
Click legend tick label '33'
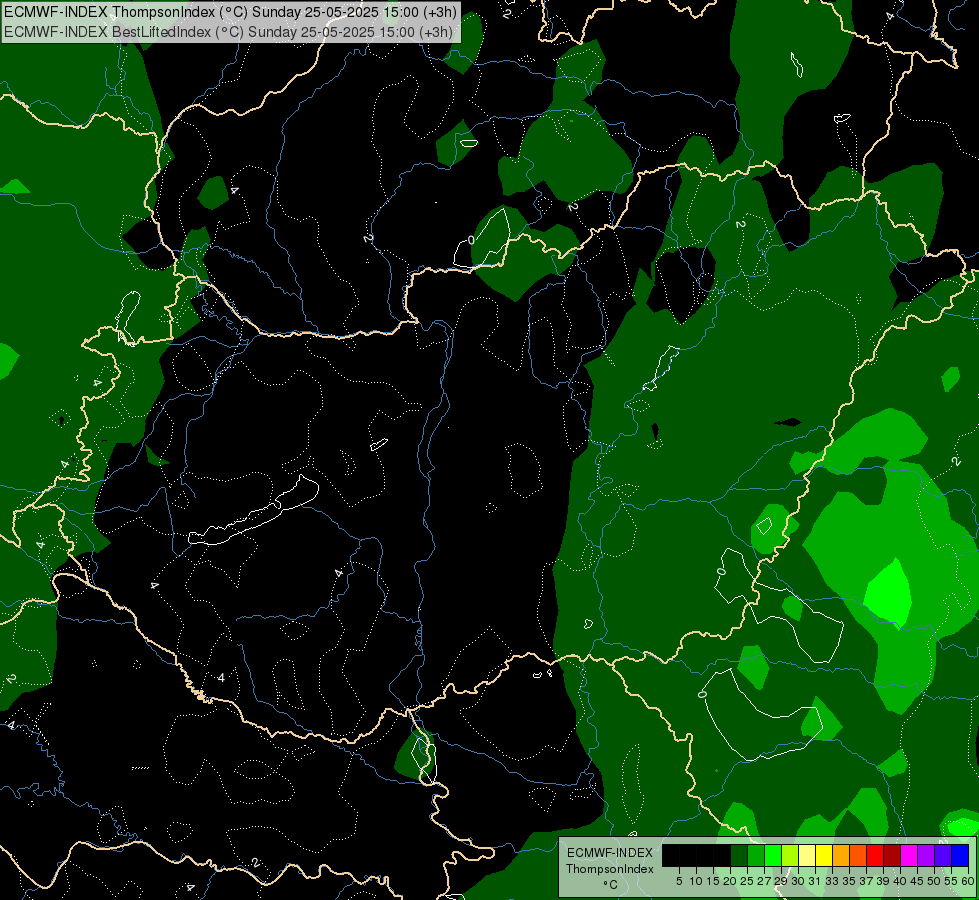point(832,881)
